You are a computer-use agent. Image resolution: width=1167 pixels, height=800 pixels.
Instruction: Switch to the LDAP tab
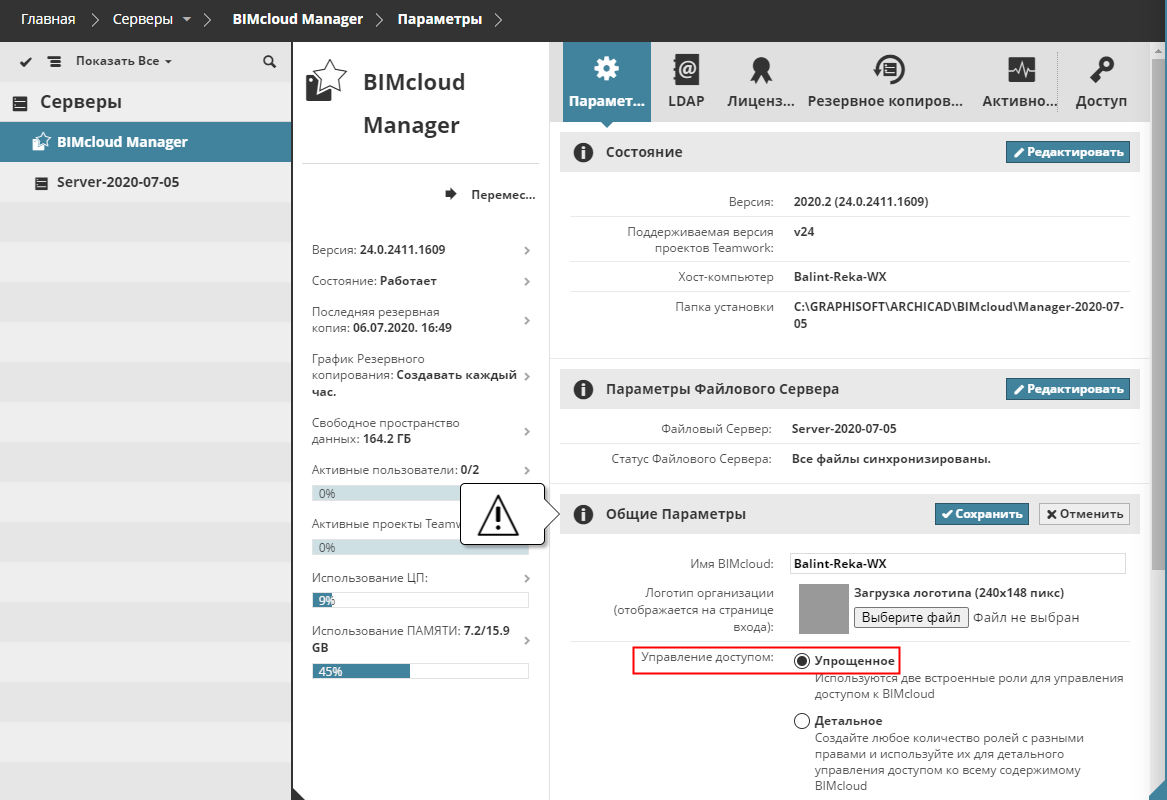click(x=685, y=81)
